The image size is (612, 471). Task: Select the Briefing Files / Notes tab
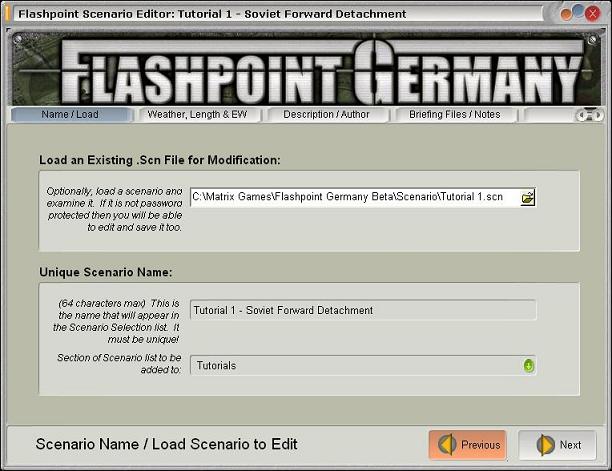click(x=455, y=115)
